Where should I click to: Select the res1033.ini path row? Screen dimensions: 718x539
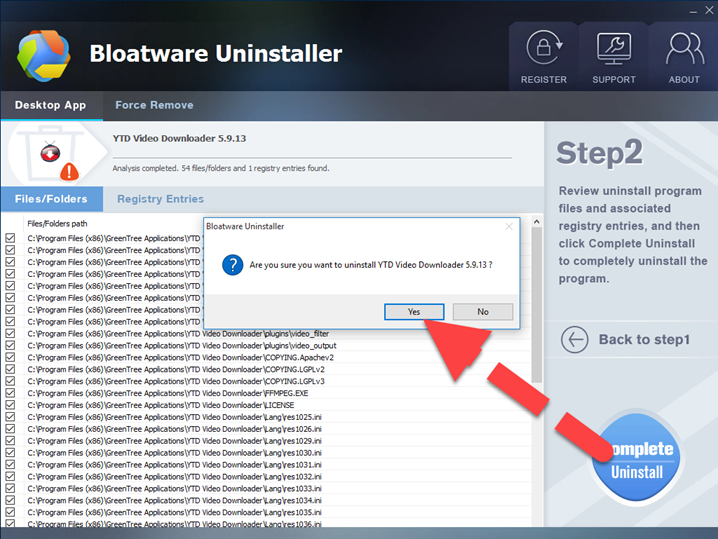point(174,488)
